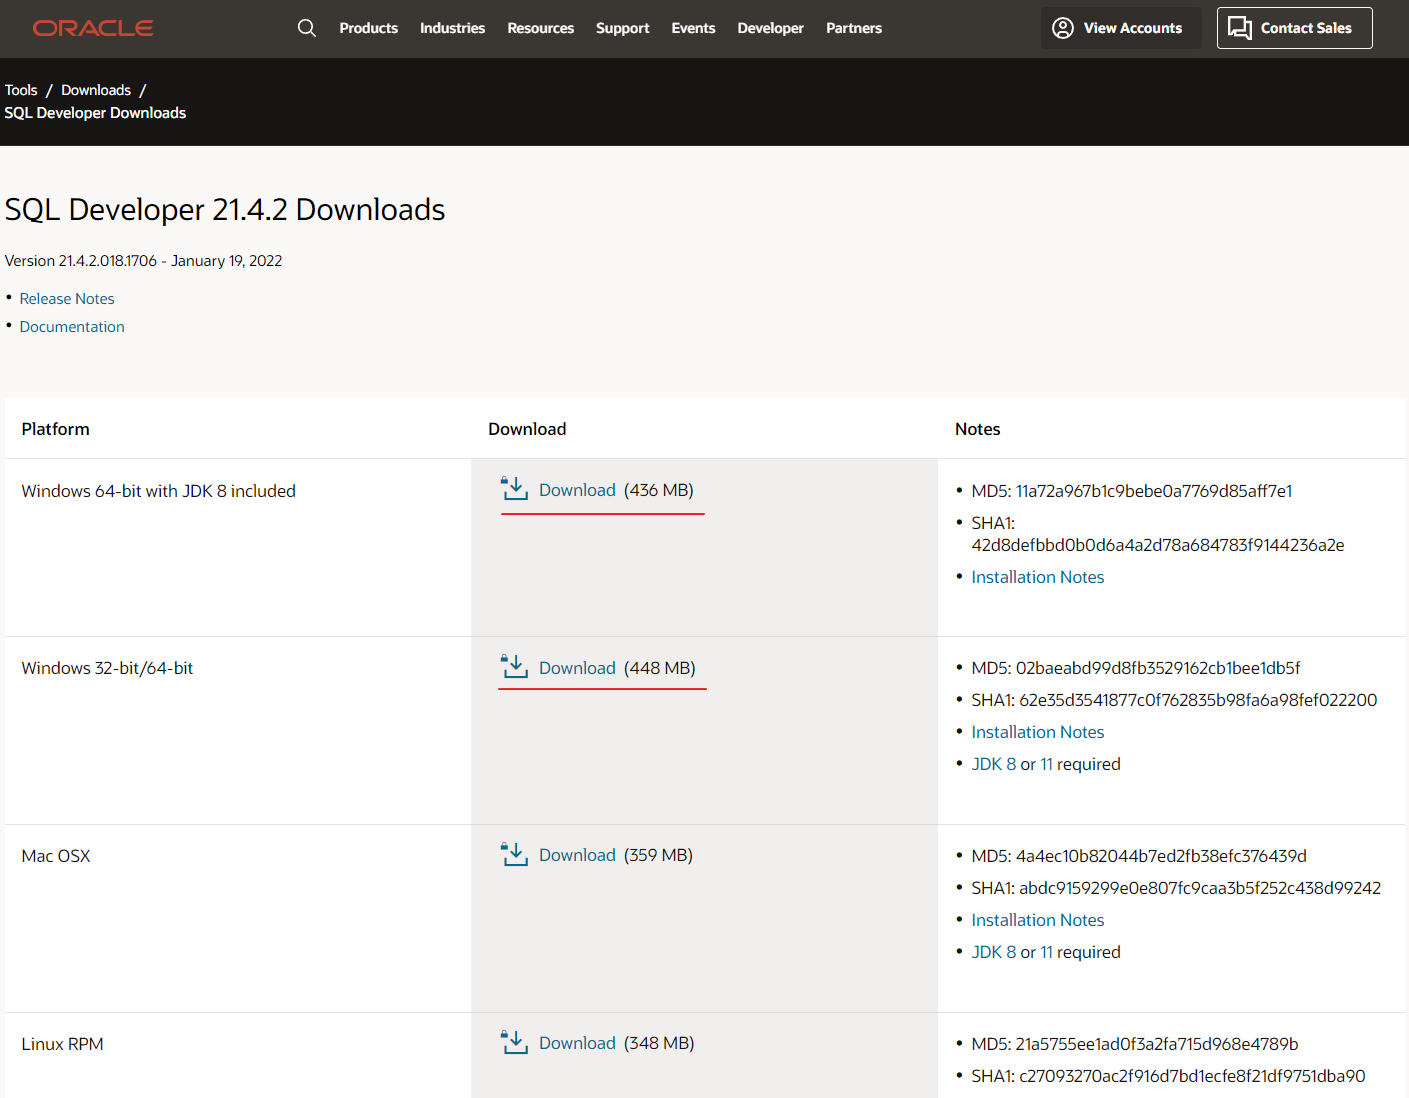Click download icon for Windows 32-bit/64-bit

pyautogui.click(x=514, y=667)
